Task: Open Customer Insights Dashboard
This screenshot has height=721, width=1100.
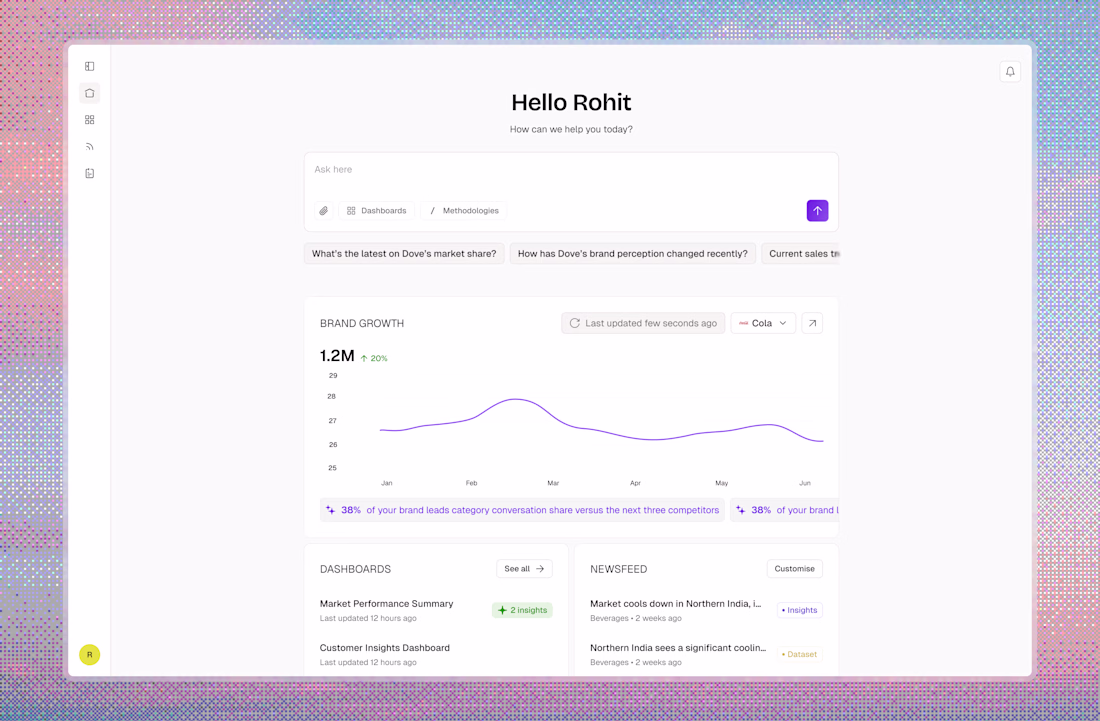Action: [x=384, y=648]
